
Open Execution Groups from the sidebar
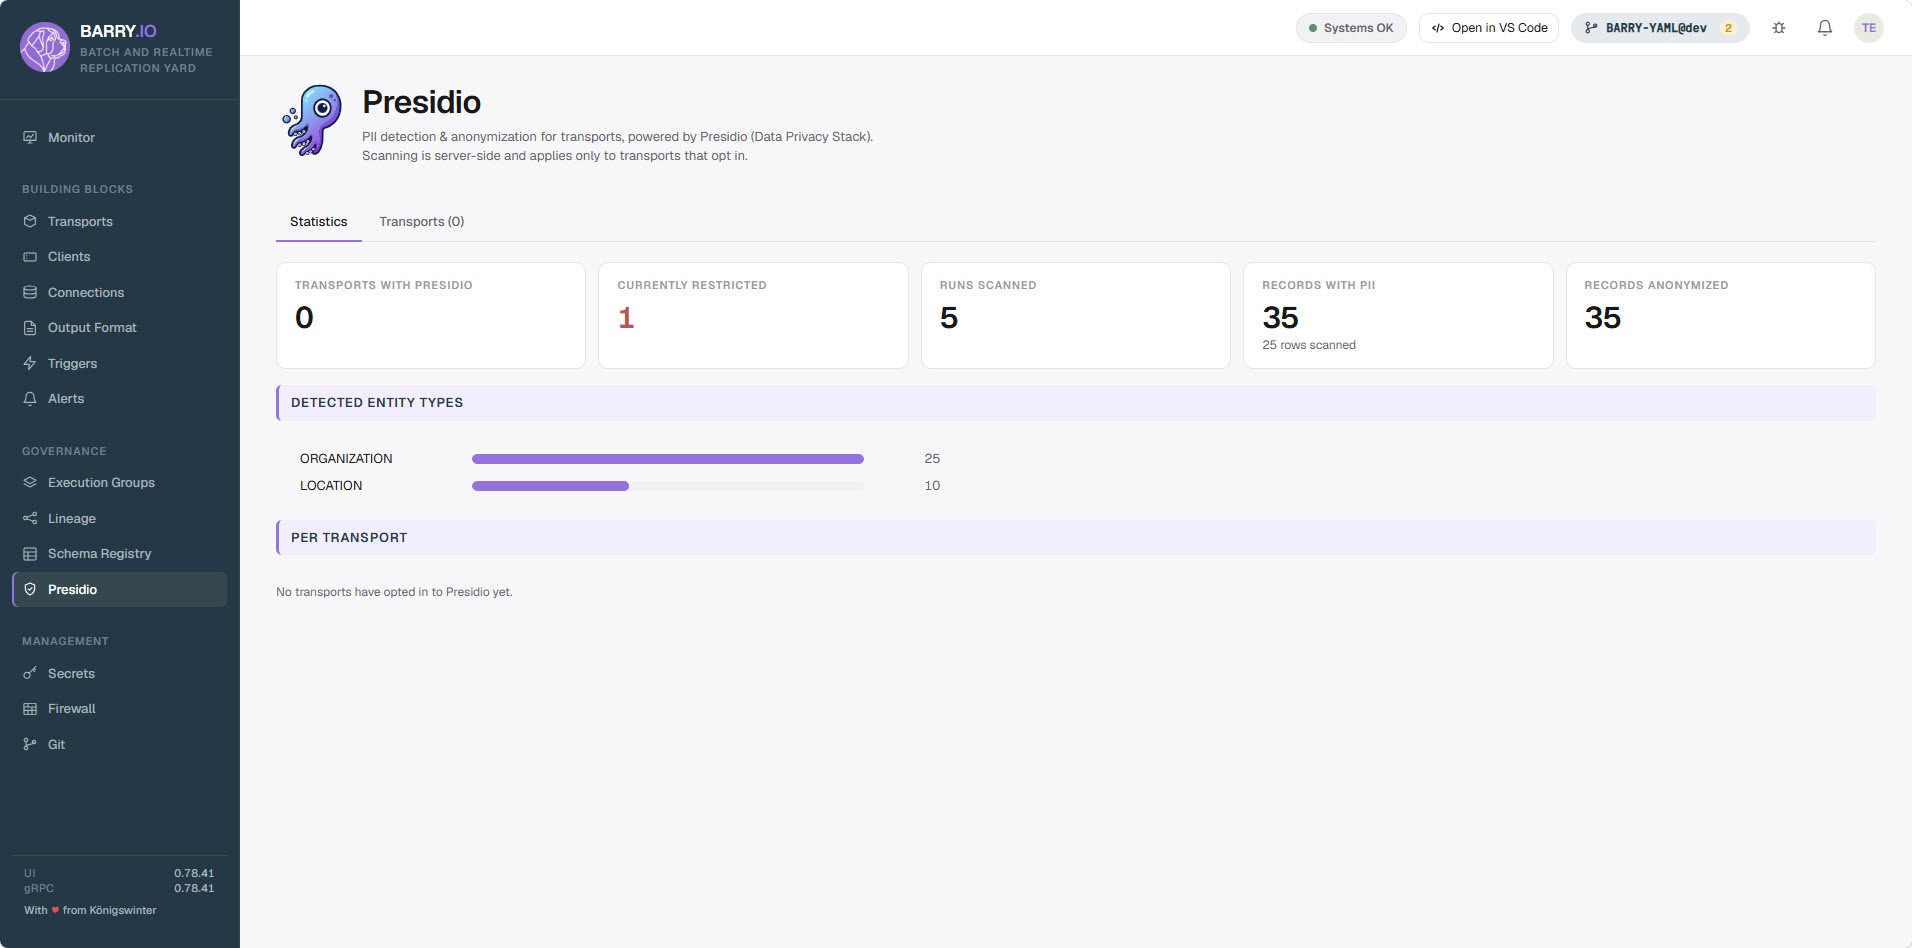pos(120,482)
